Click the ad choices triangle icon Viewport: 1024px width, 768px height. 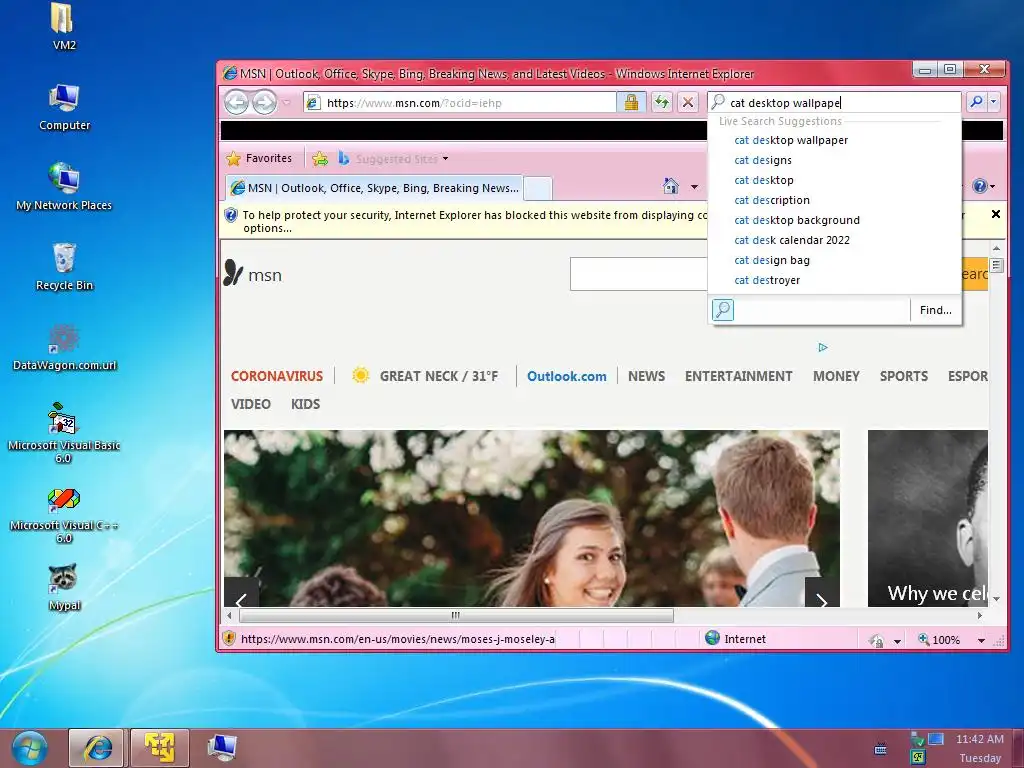(823, 347)
